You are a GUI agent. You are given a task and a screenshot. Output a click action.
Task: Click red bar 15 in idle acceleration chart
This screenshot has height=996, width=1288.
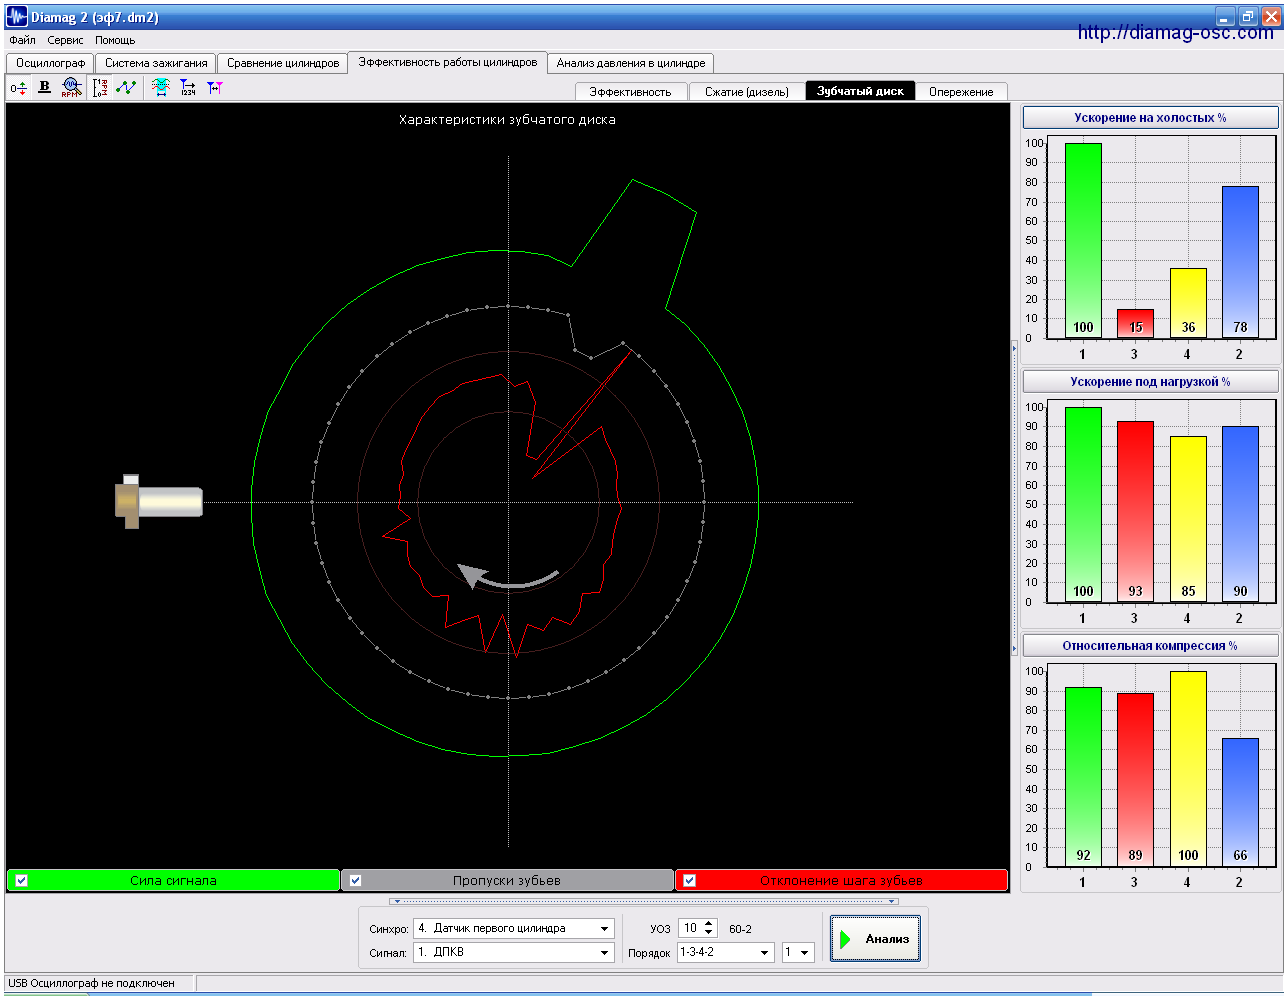pyautogui.click(x=1135, y=323)
